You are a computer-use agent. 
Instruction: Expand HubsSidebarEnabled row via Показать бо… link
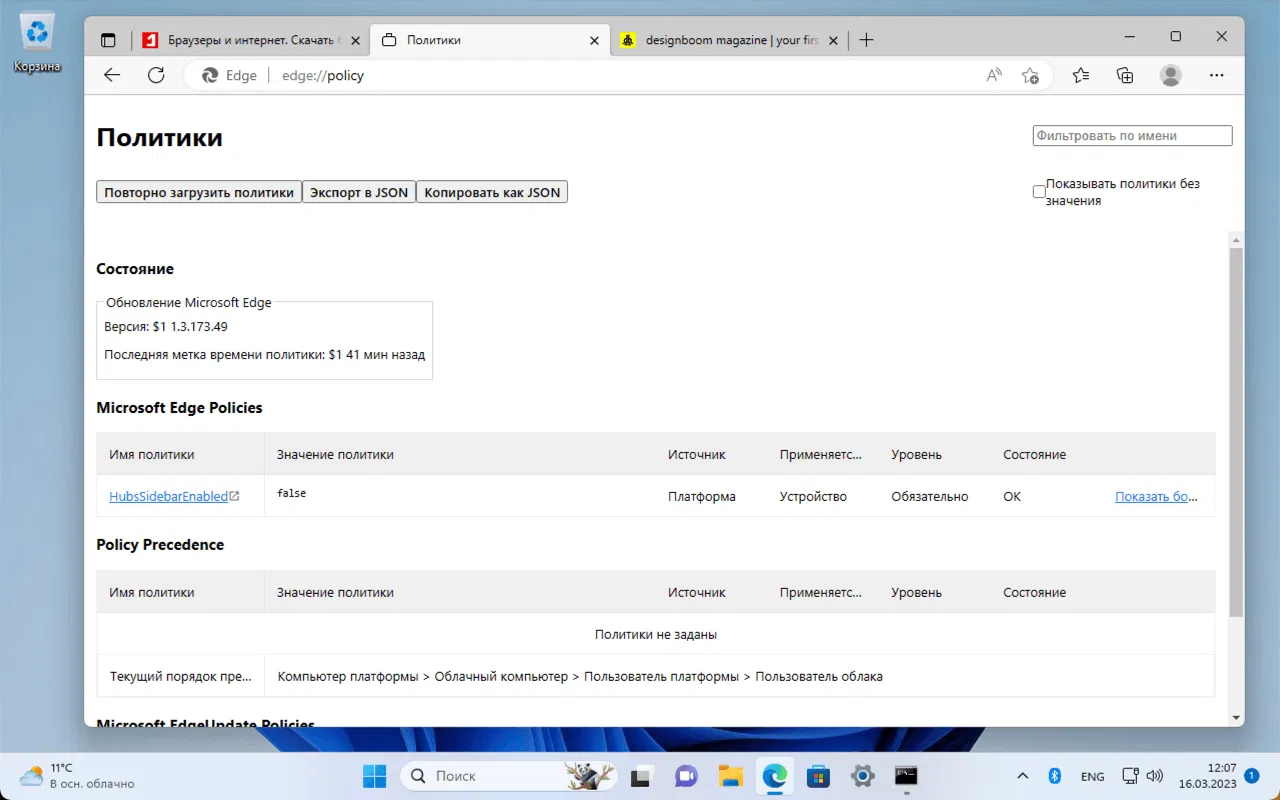click(x=1156, y=496)
